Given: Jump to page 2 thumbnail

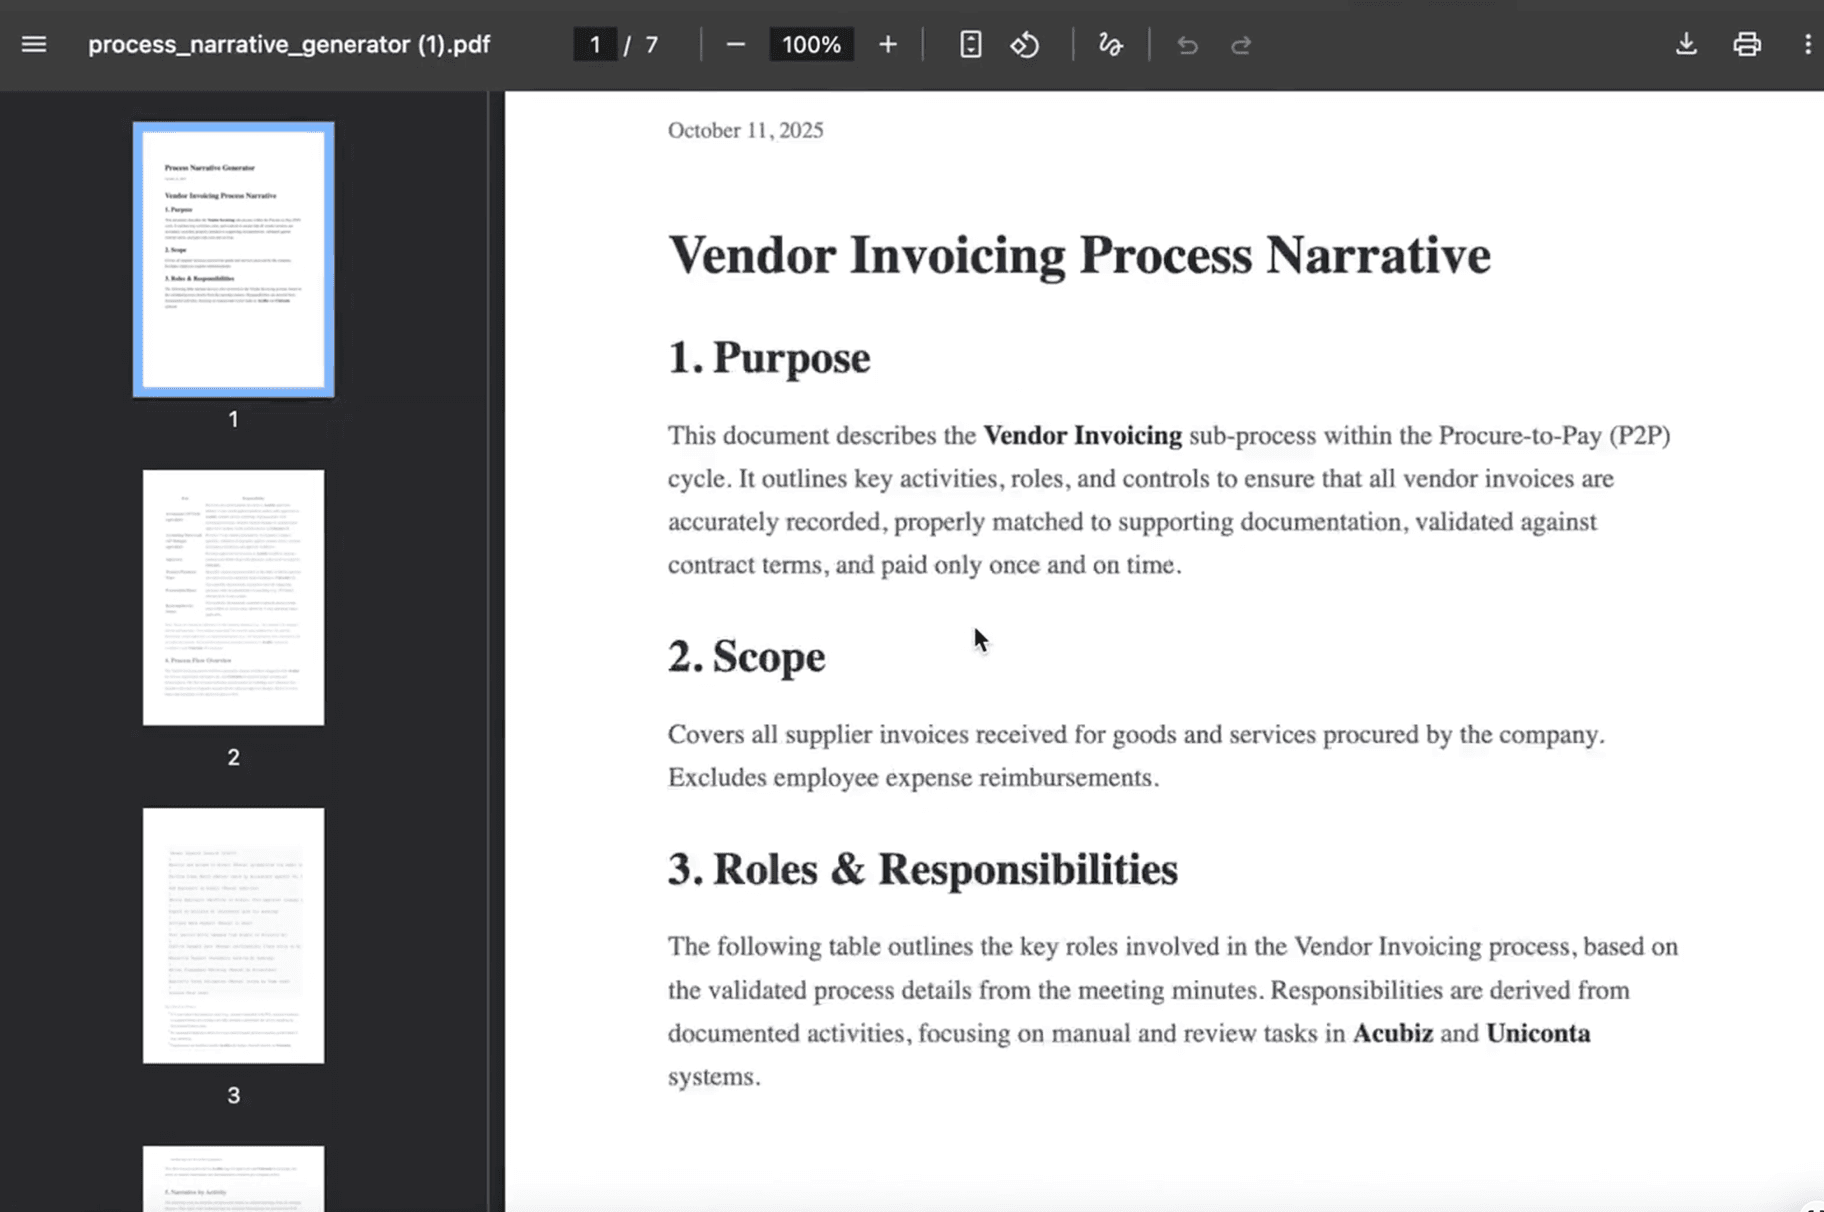Looking at the screenshot, I should [233, 597].
